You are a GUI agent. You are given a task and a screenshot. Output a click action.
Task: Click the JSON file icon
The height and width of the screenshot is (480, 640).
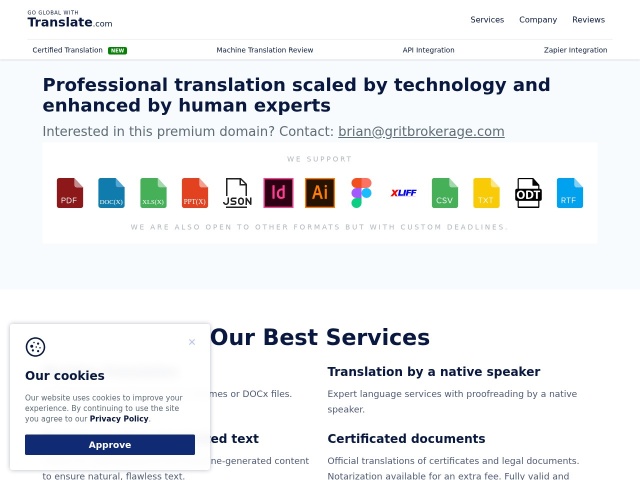(237, 193)
